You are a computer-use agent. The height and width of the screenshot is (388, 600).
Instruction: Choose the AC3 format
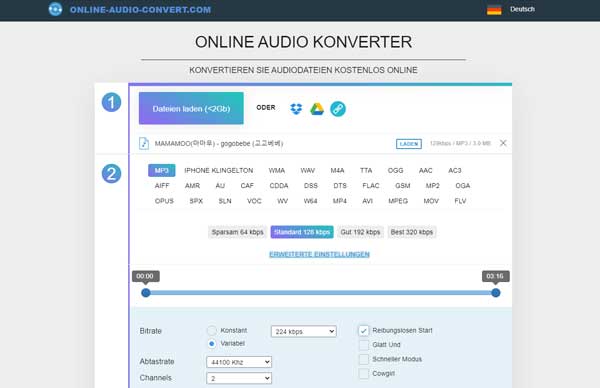pos(455,170)
